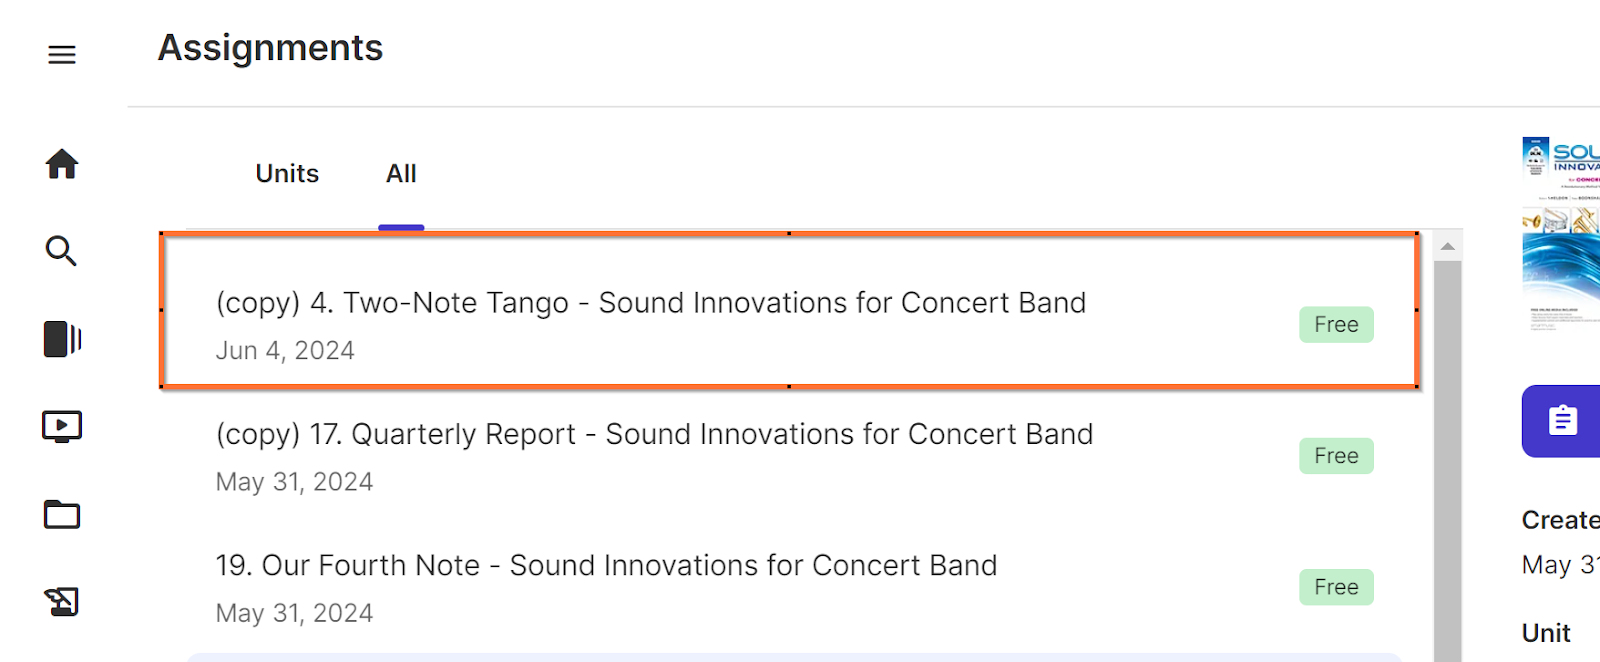Viewport: 1600px width, 662px height.
Task: Select the All tab
Action: [401, 174]
